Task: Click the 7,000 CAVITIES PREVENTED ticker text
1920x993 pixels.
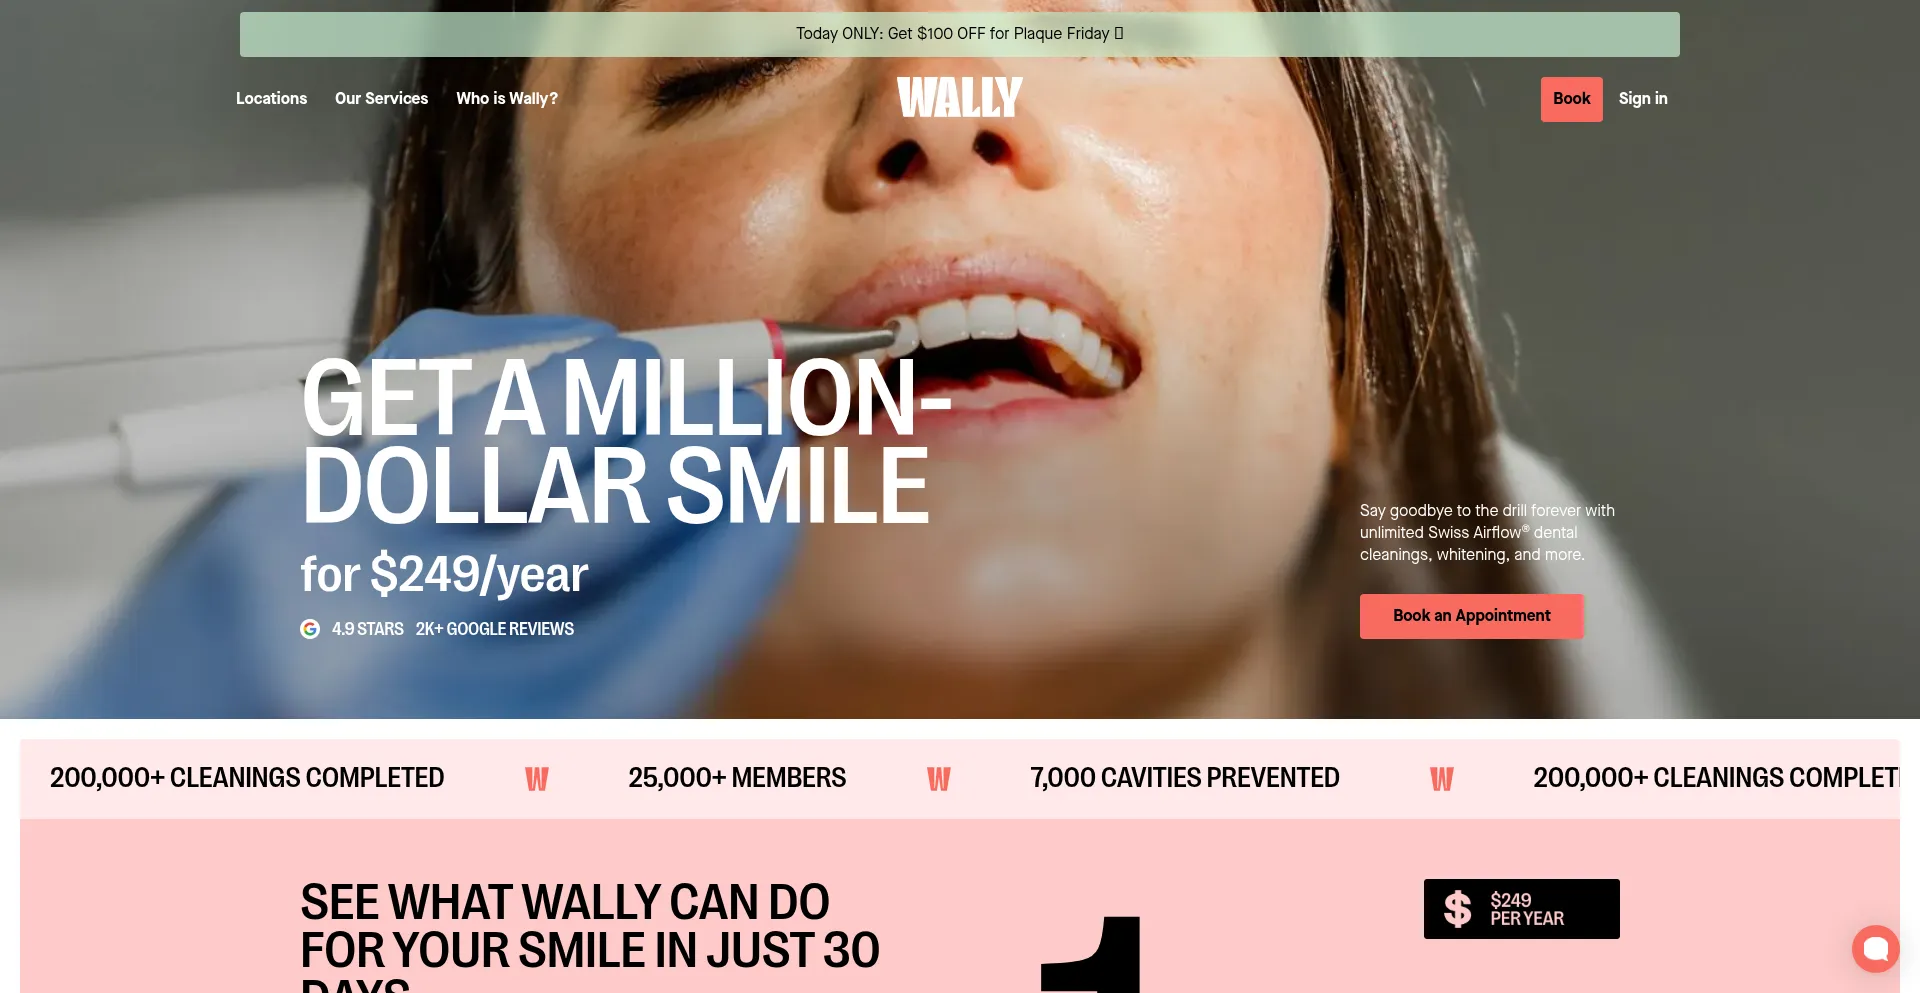Action: pyautogui.click(x=1185, y=778)
